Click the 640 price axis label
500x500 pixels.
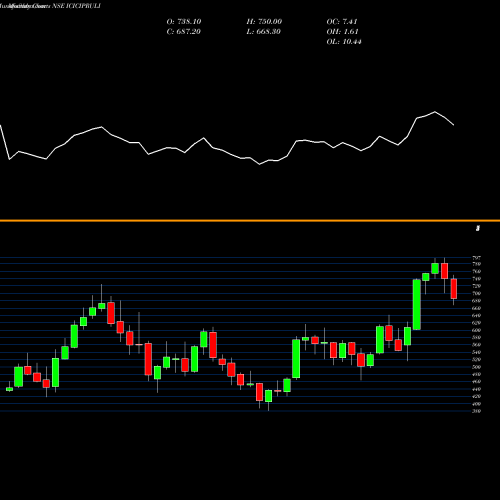476,315
